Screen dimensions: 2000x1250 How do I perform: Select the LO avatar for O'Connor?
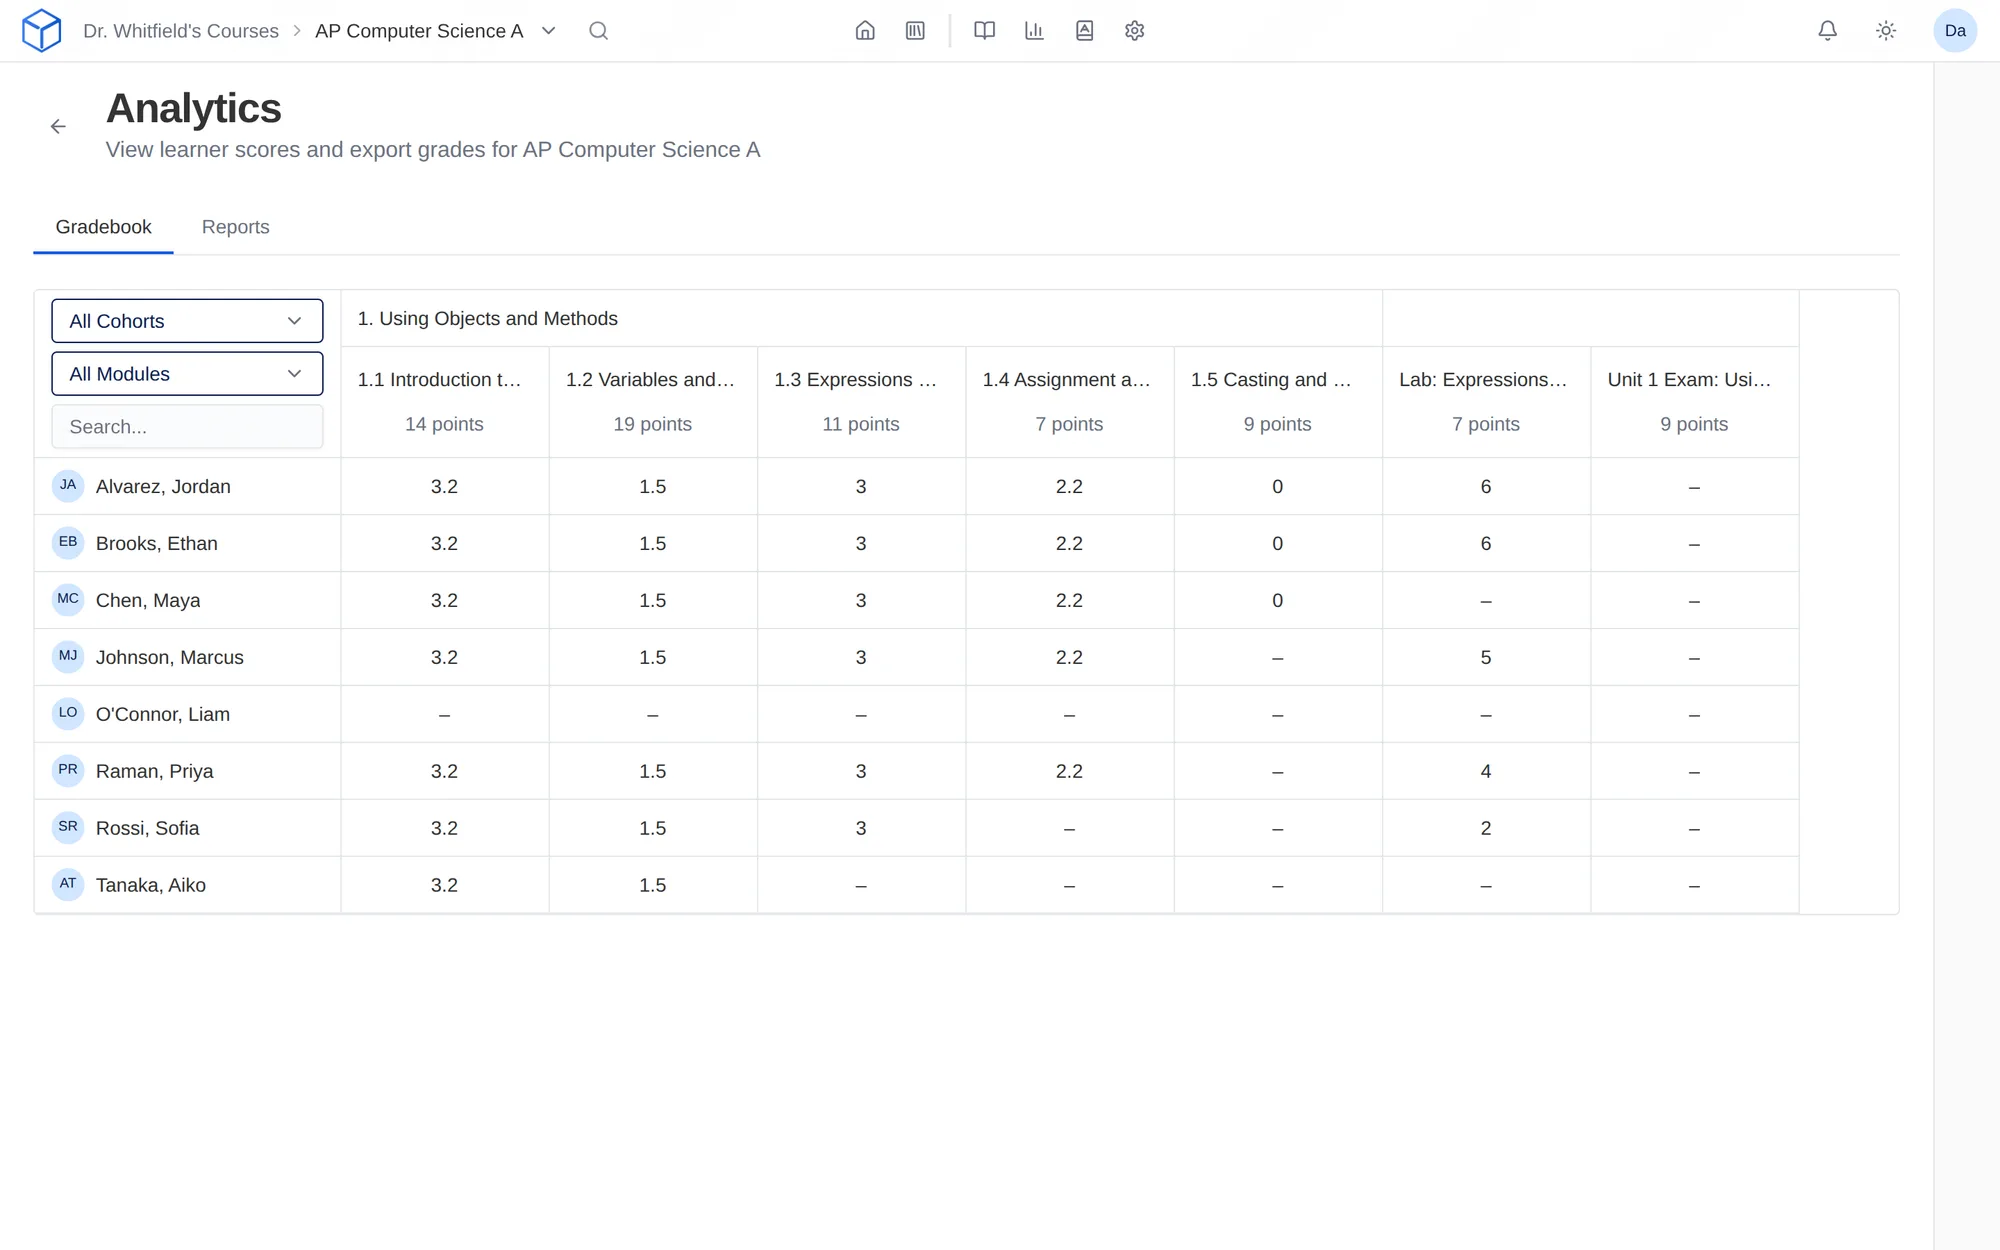(68, 714)
